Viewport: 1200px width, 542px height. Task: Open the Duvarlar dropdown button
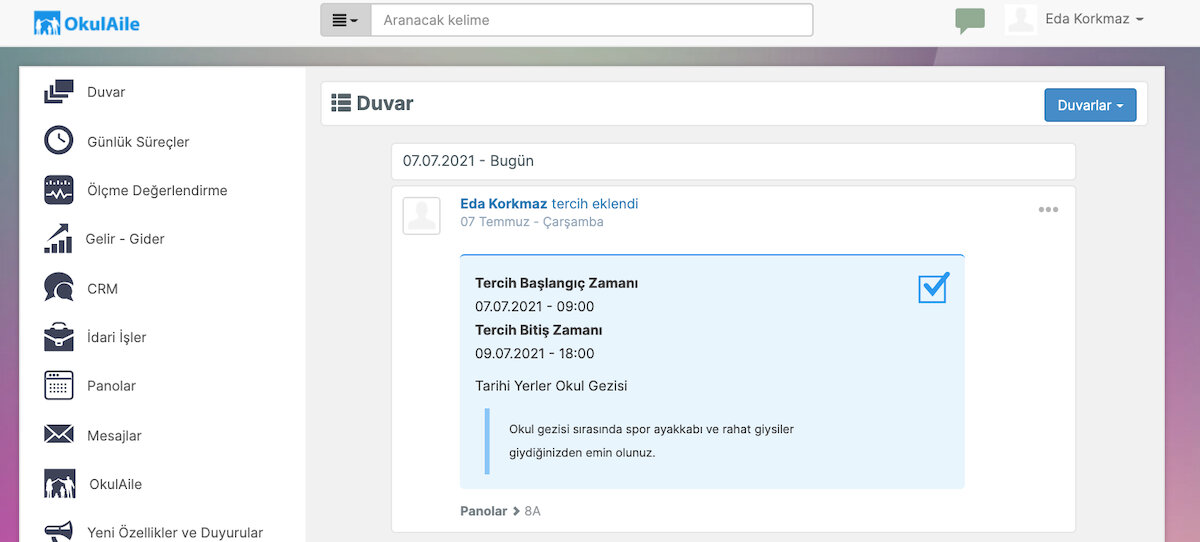[1090, 105]
